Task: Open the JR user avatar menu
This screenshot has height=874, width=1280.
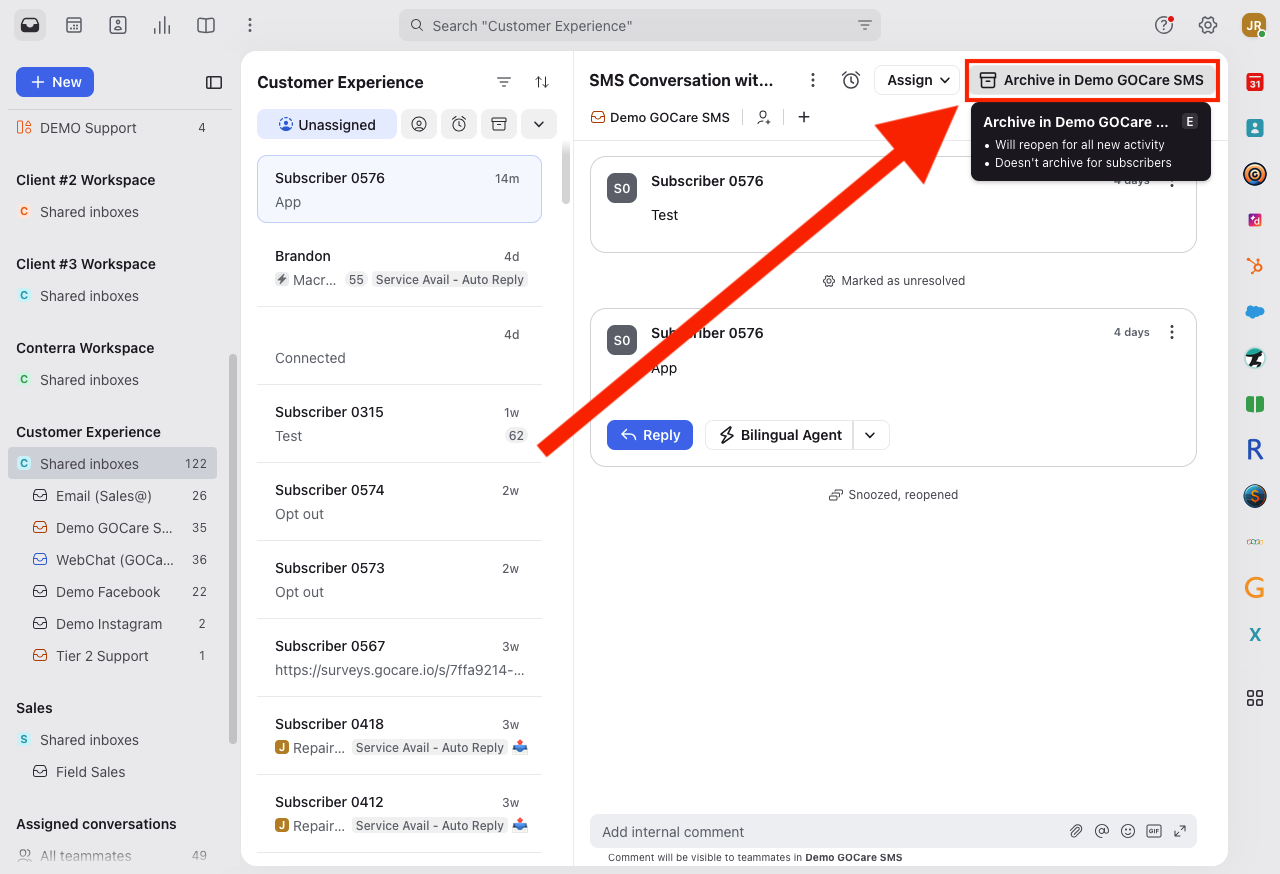Action: [1254, 25]
